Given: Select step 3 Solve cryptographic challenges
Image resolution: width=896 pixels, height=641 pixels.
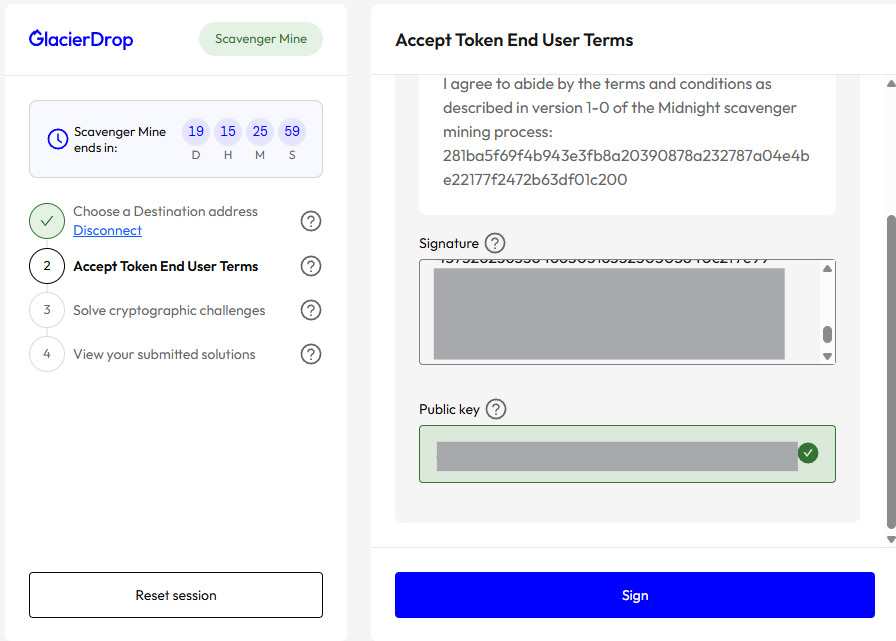Looking at the screenshot, I should coord(168,310).
